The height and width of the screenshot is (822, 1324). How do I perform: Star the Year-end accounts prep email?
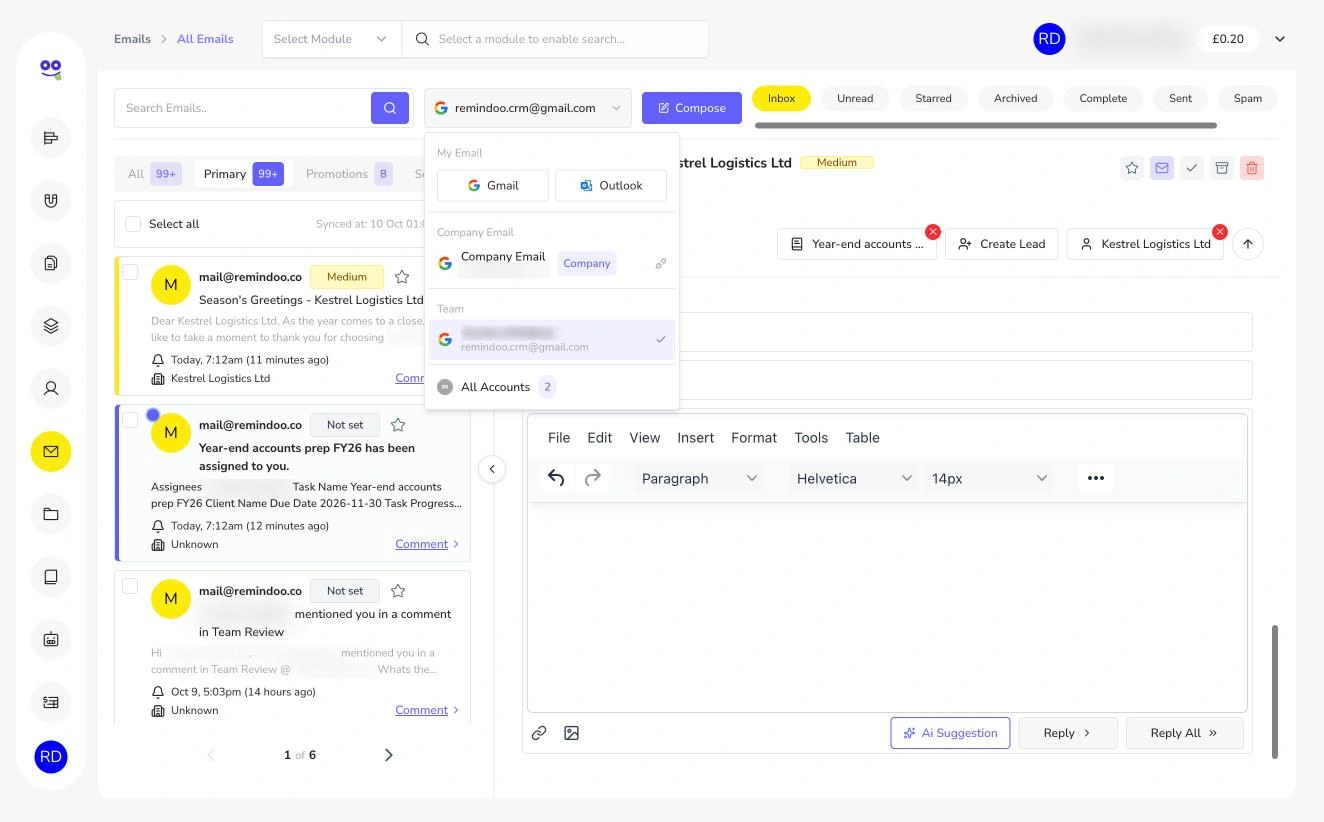click(x=398, y=425)
